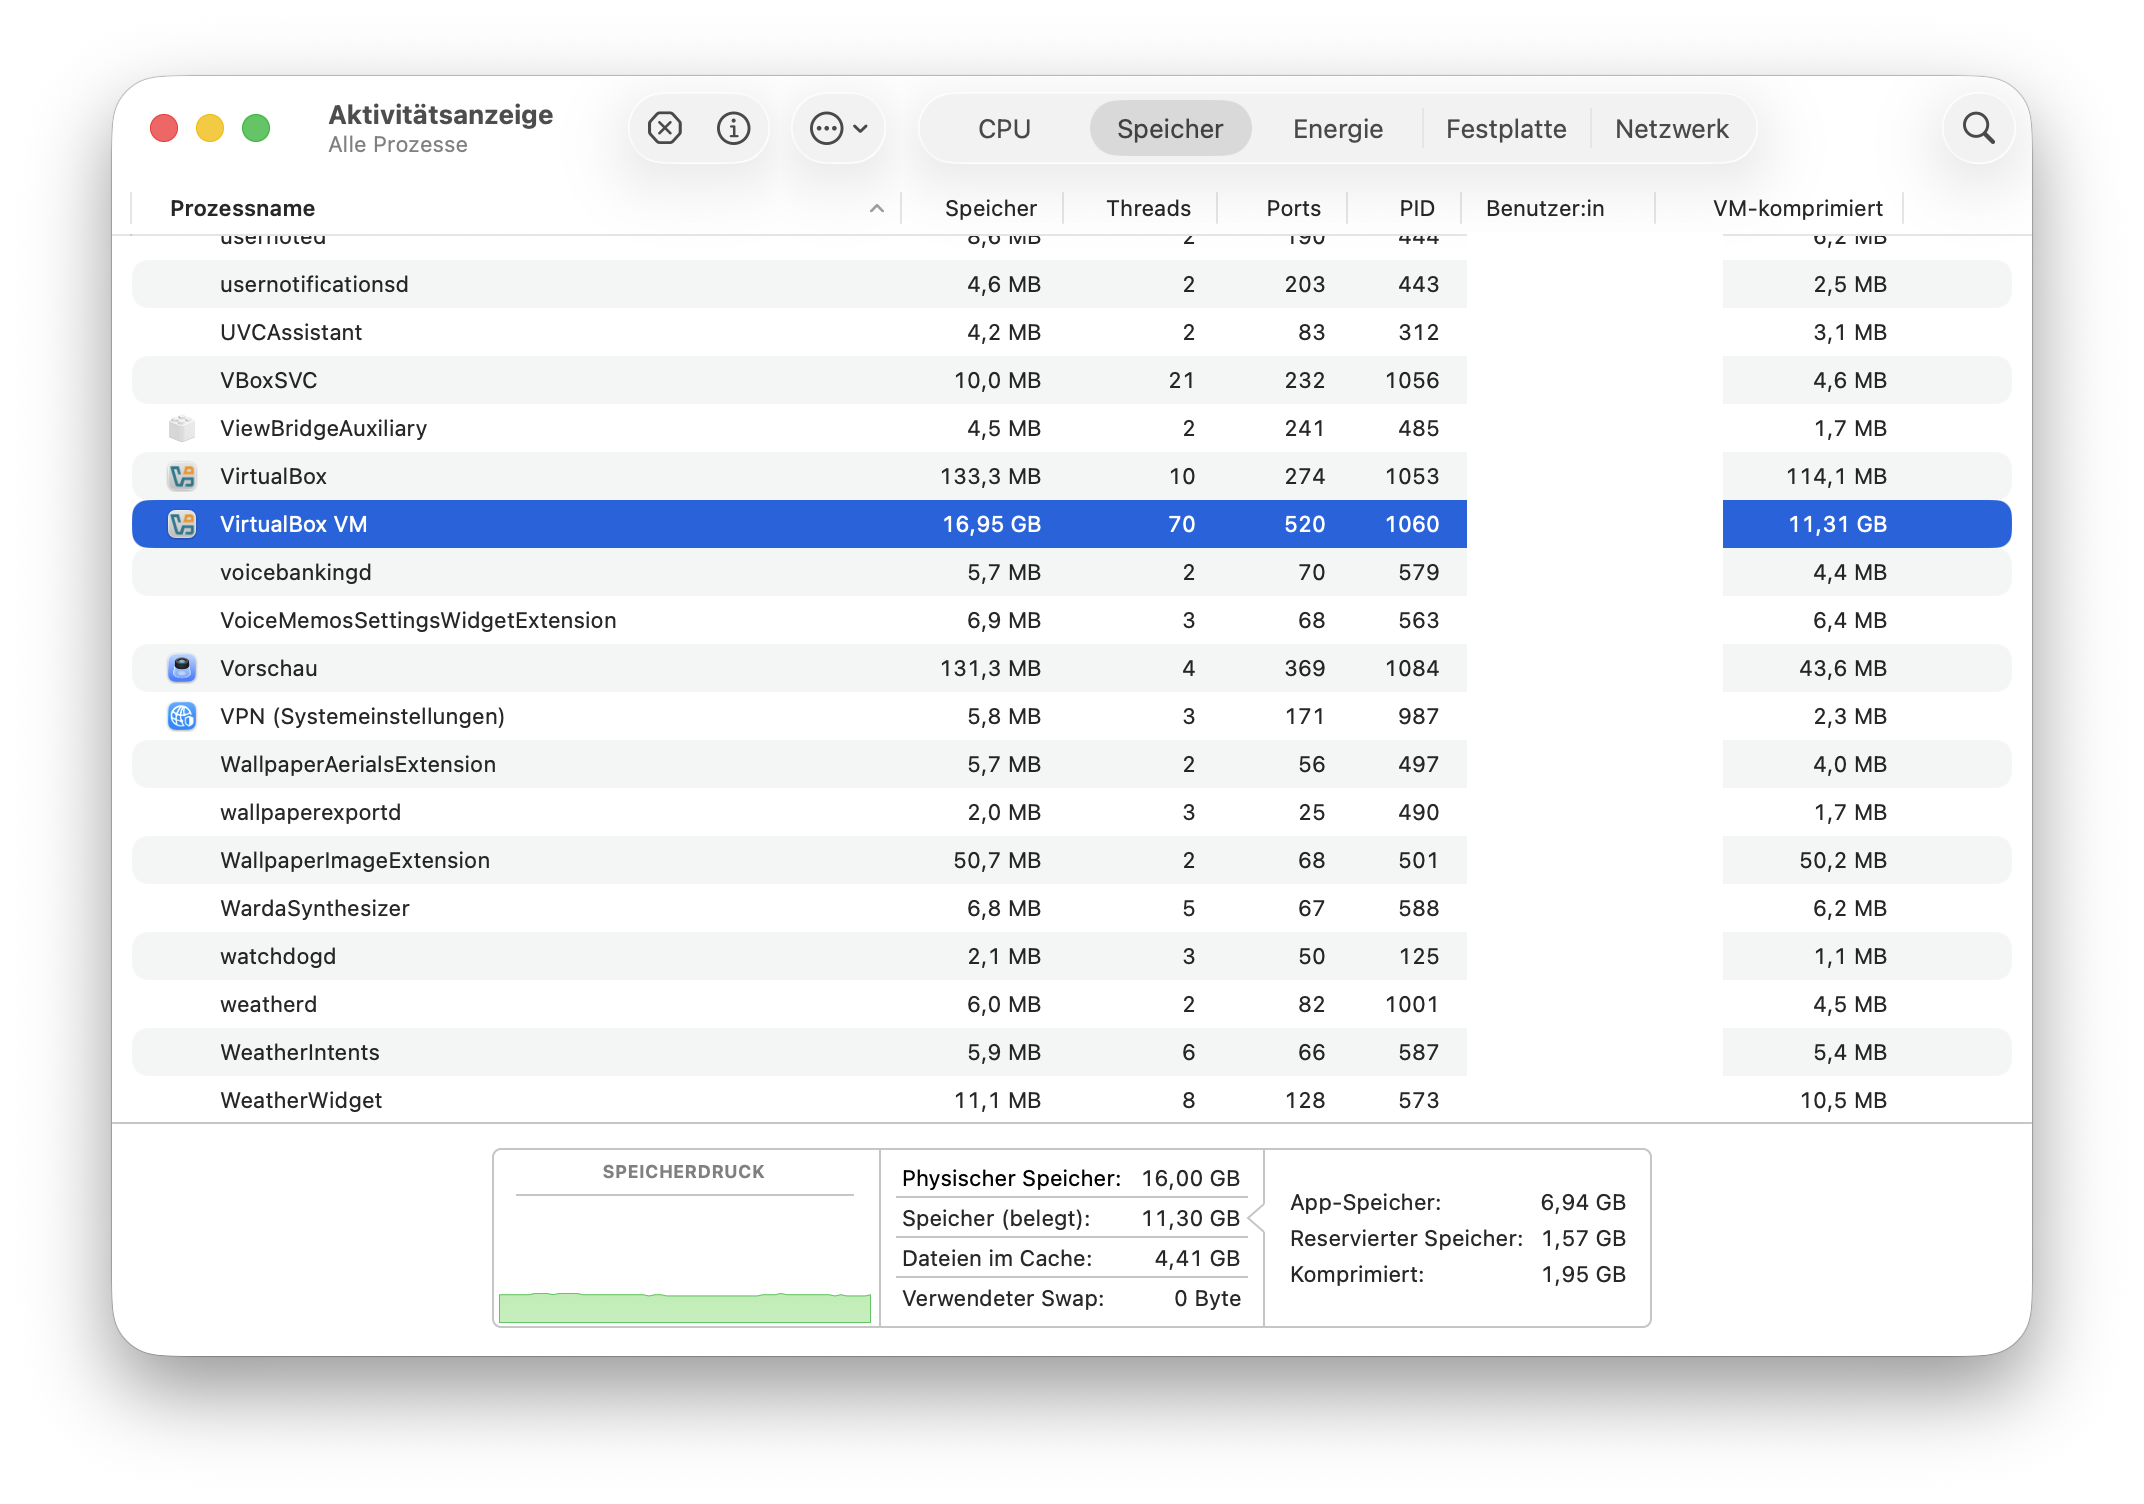Select the weatherd process
Viewport: 2144px width, 1504px height.
click(268, 1004)
